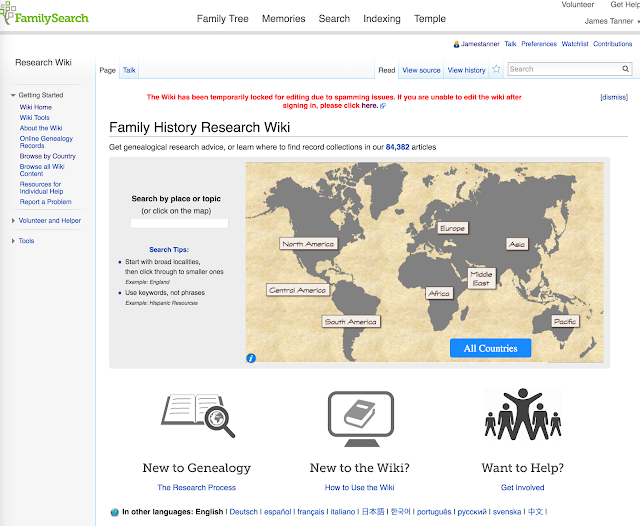Open the Preferences link

(539, 44)
